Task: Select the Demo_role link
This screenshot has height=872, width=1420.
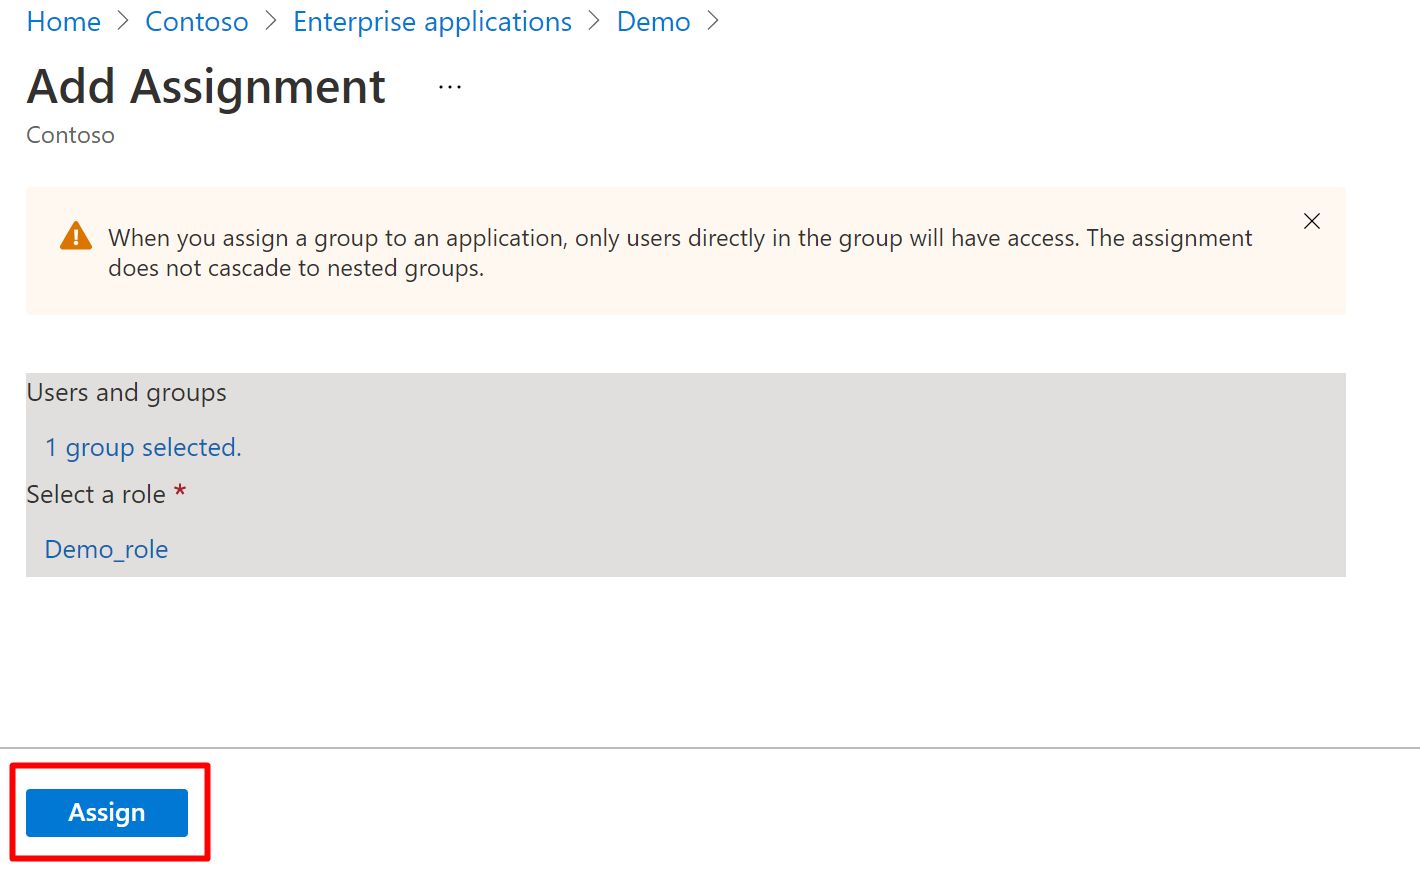Action: click(106, 549)
